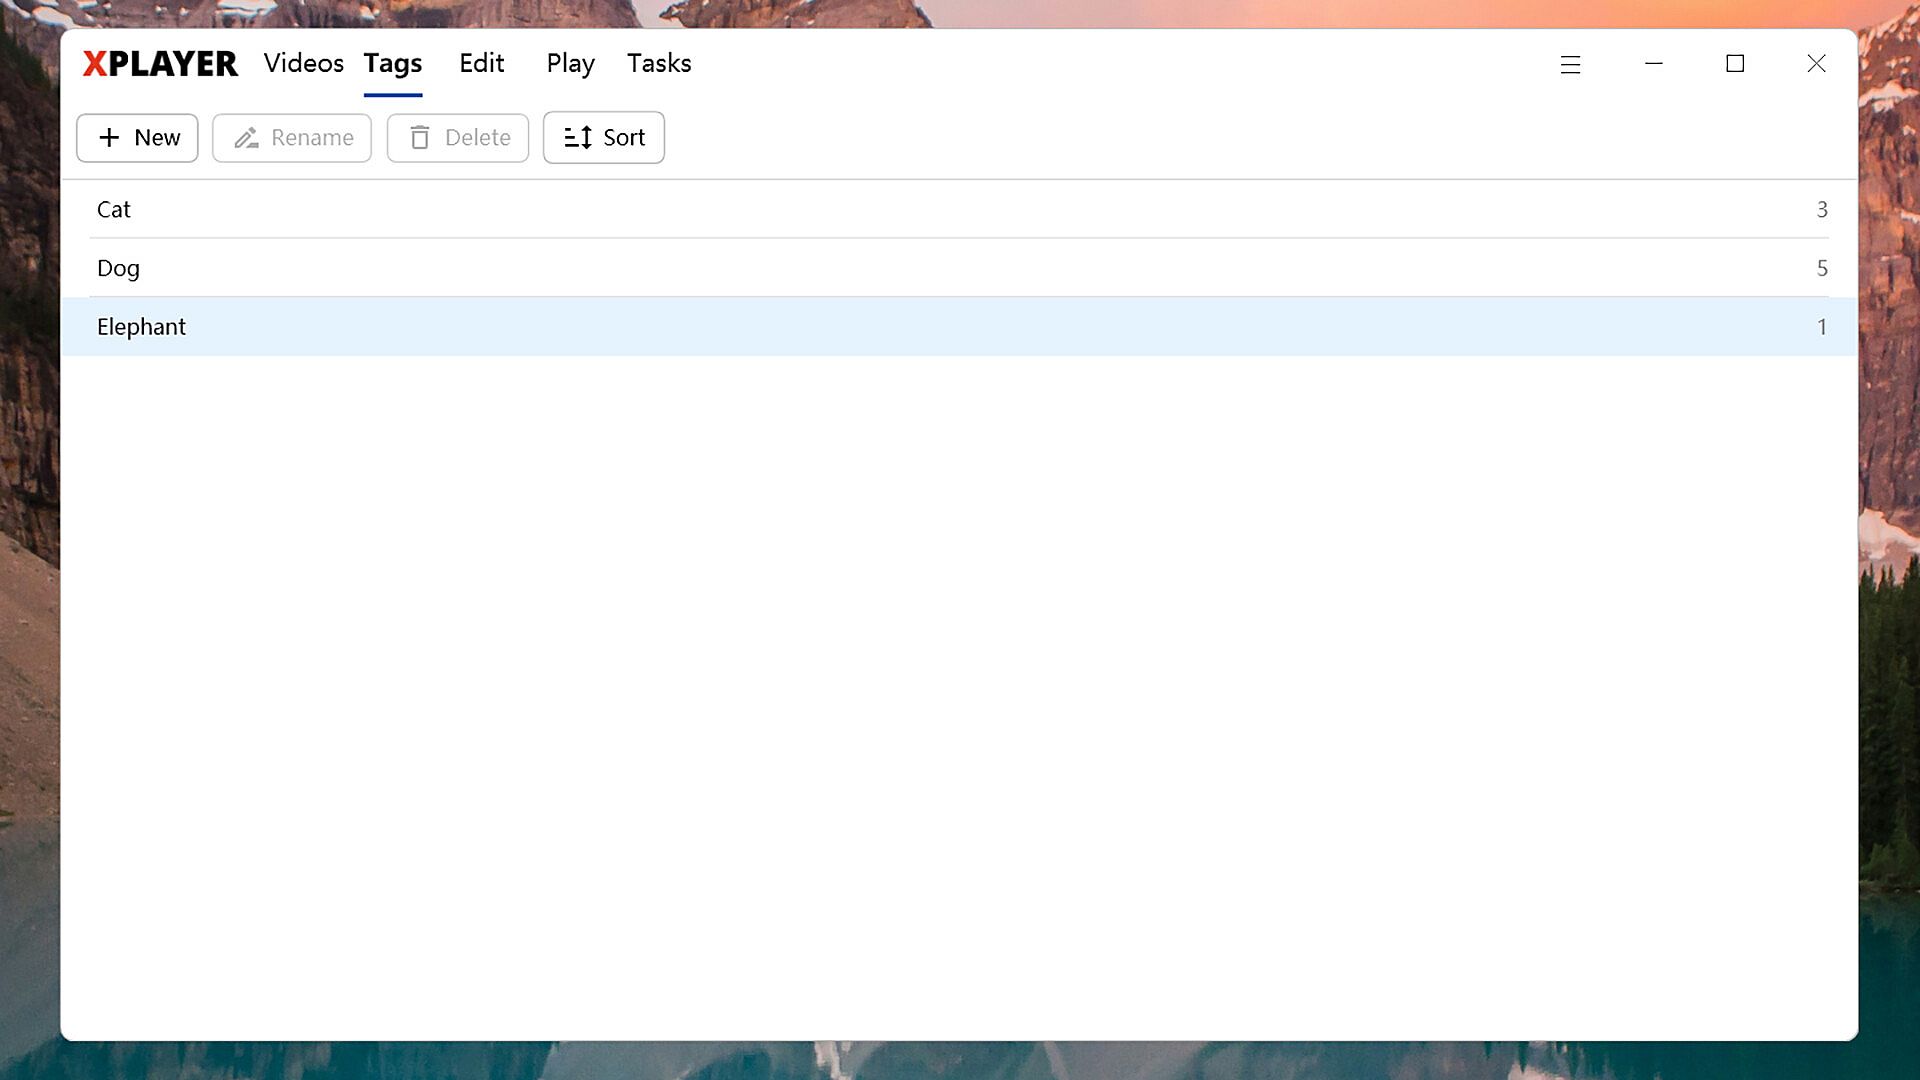Click the XPLAYER logo
The height and width of the screenshot is (1080, 1920).
click(160, 64)
